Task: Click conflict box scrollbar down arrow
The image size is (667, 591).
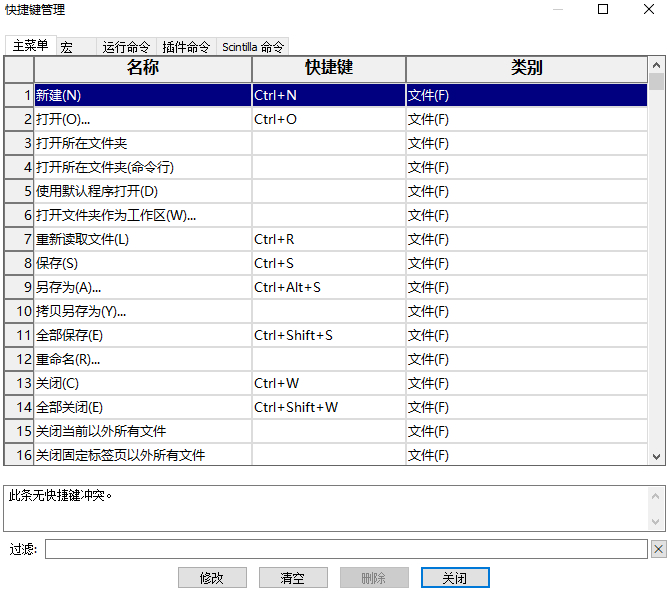Action: (x=656, y=521)
